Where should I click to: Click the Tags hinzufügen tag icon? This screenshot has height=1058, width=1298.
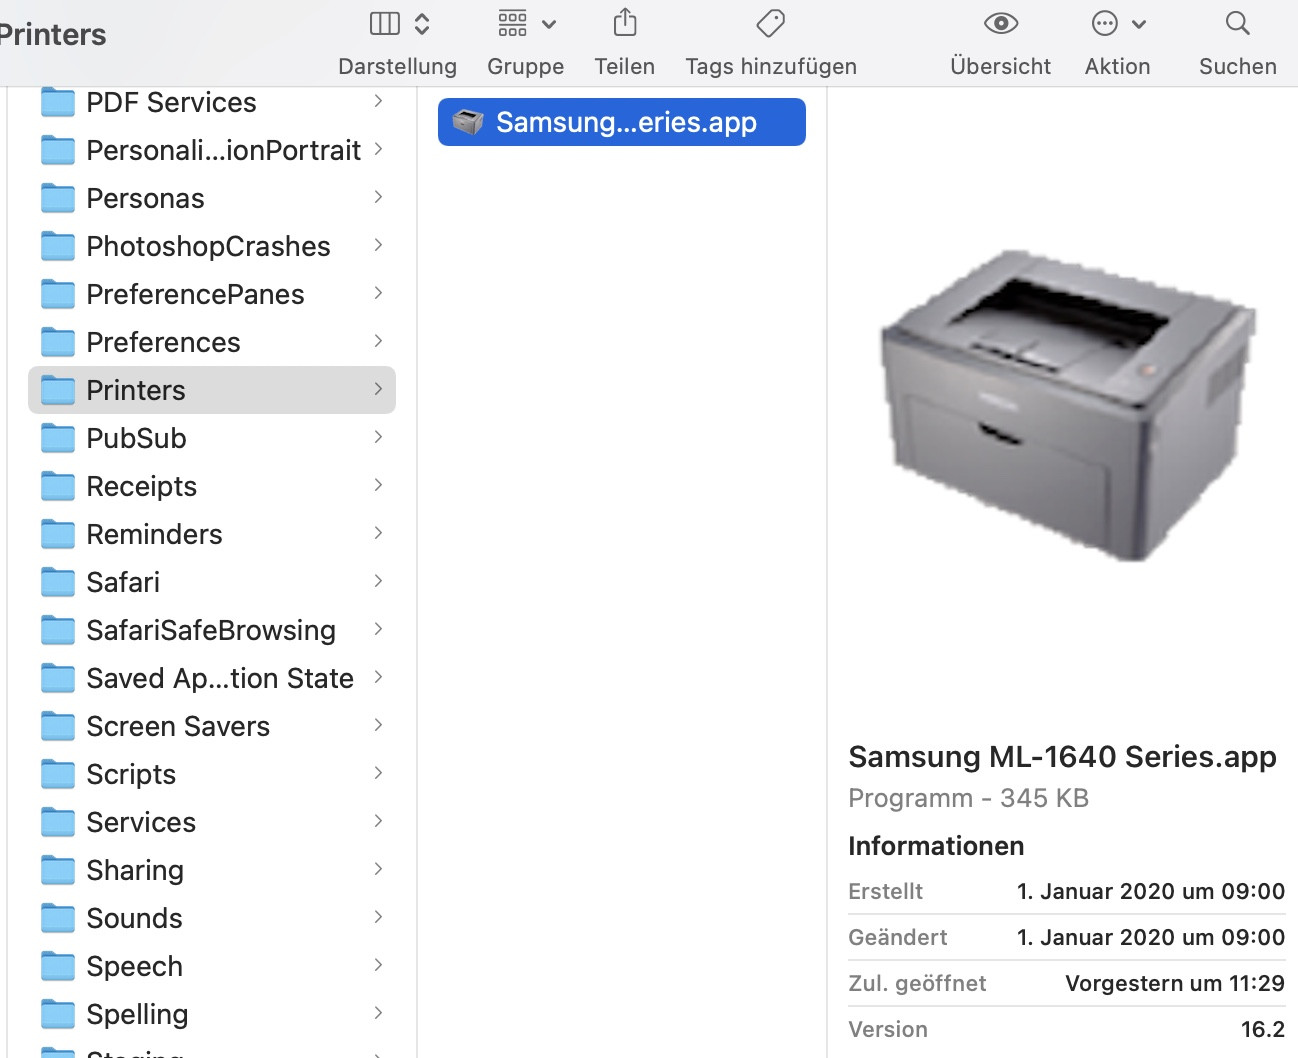(x=771, y=22)
